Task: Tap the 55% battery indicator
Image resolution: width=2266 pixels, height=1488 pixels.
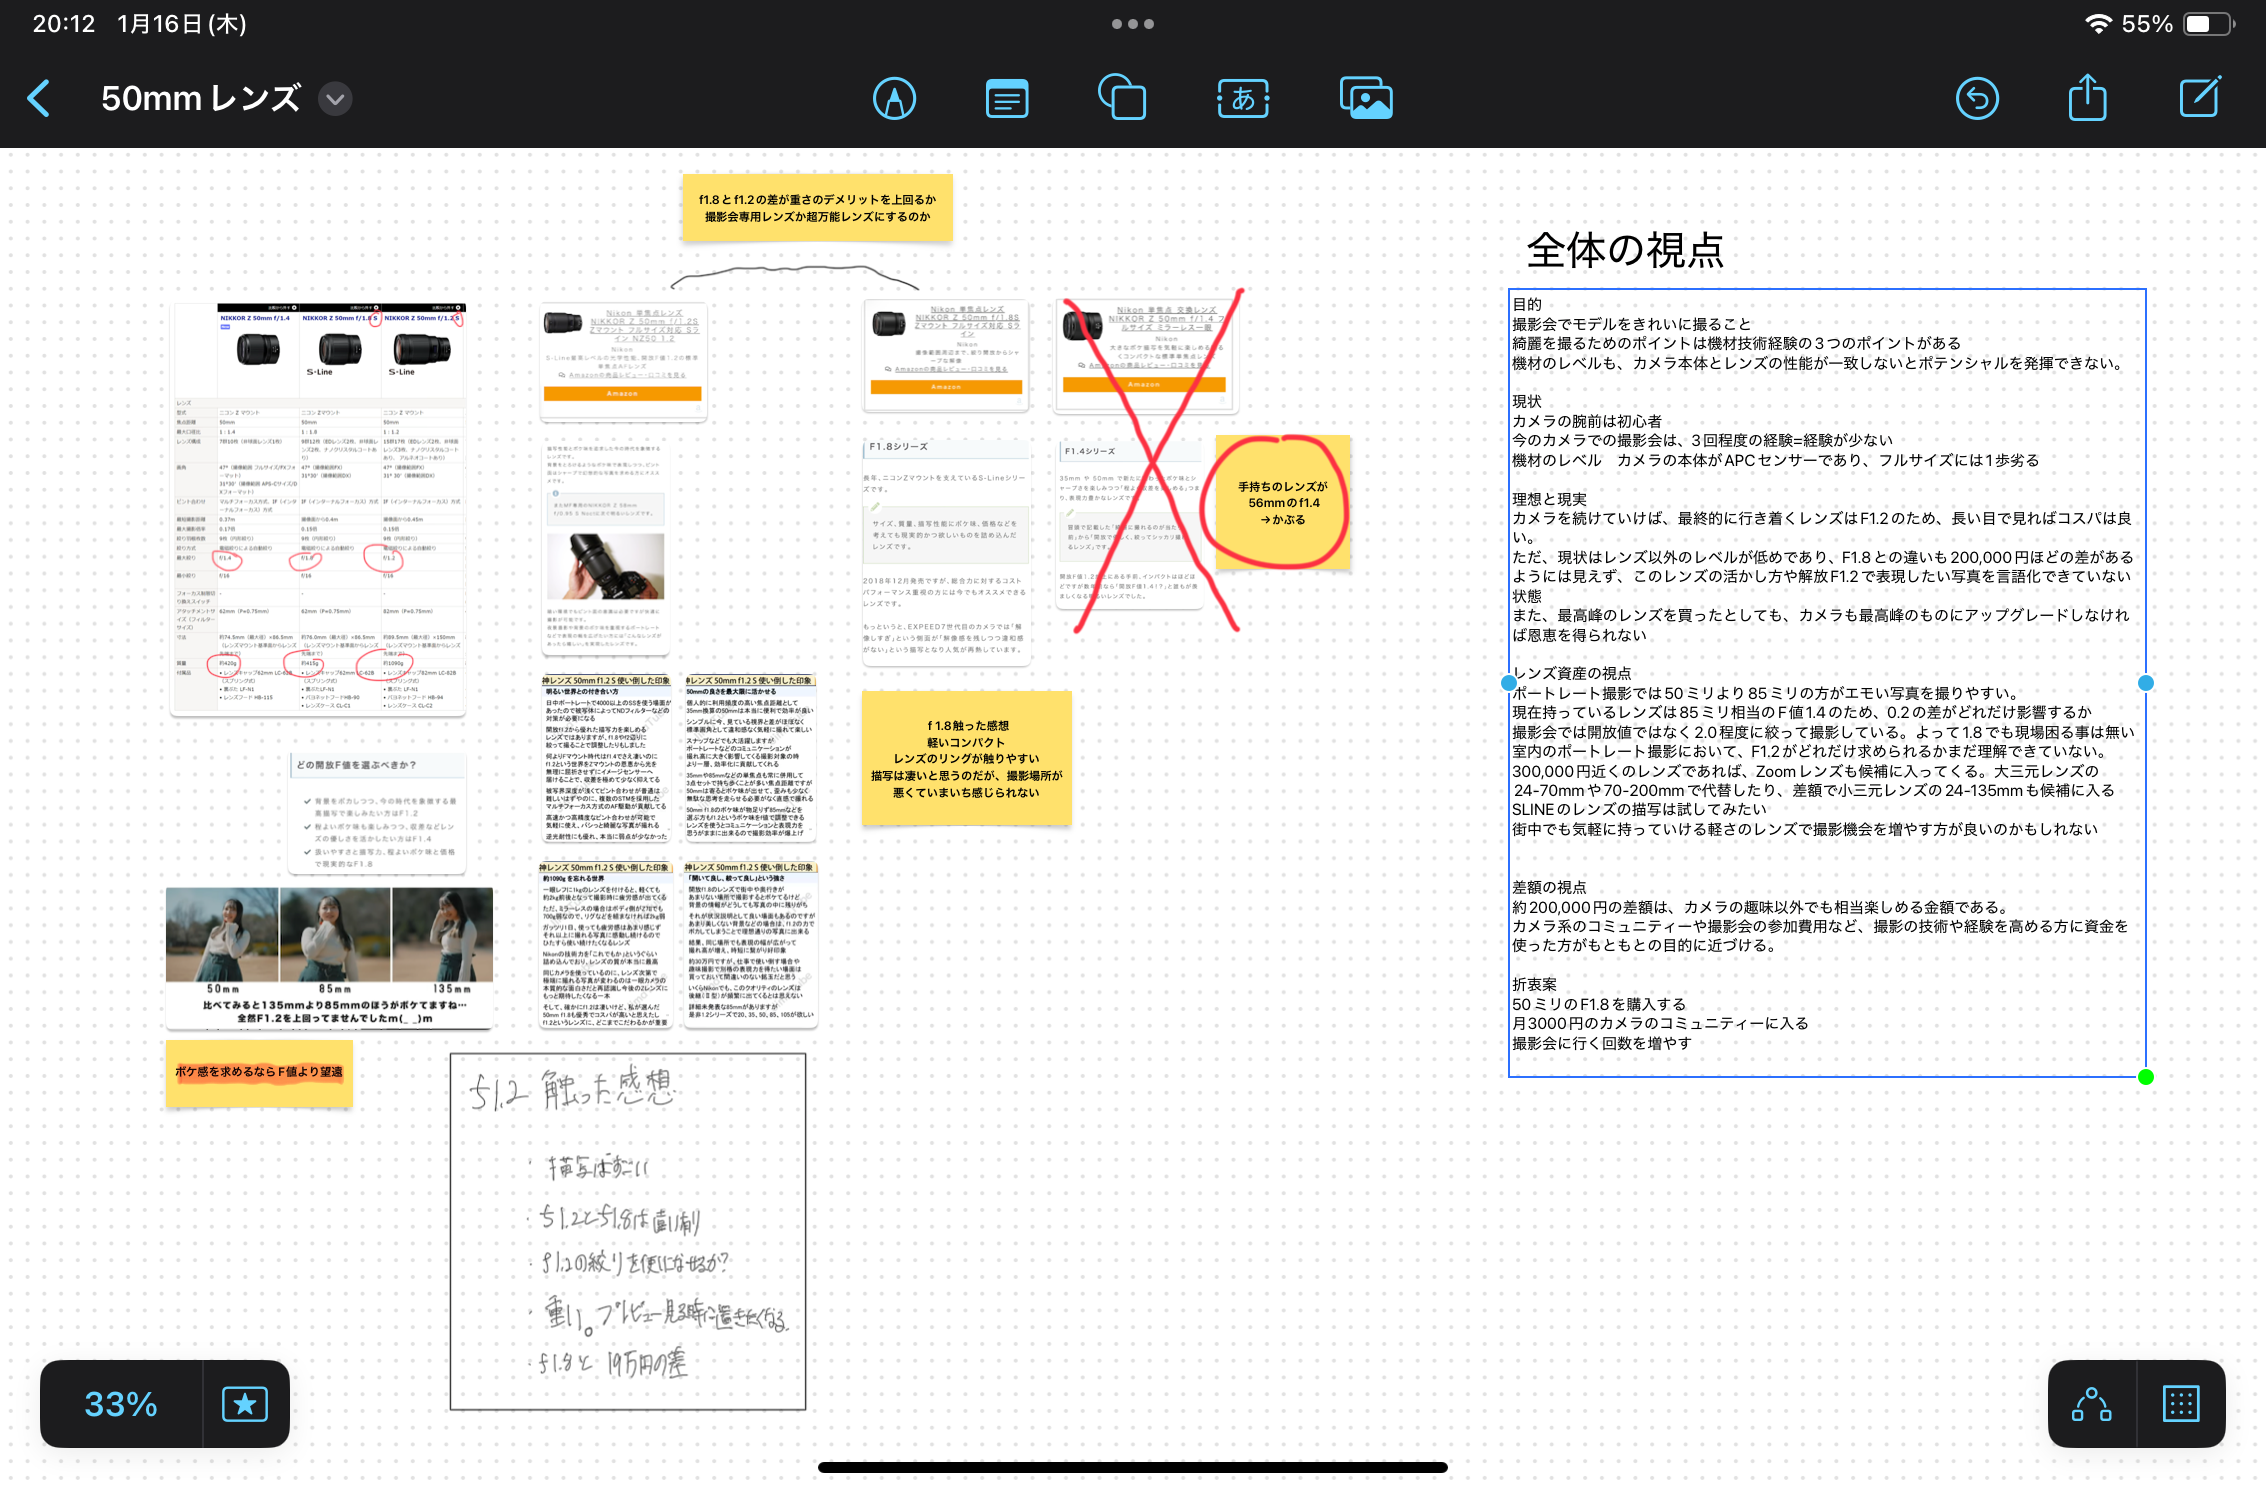Action: click(2146, 23)
